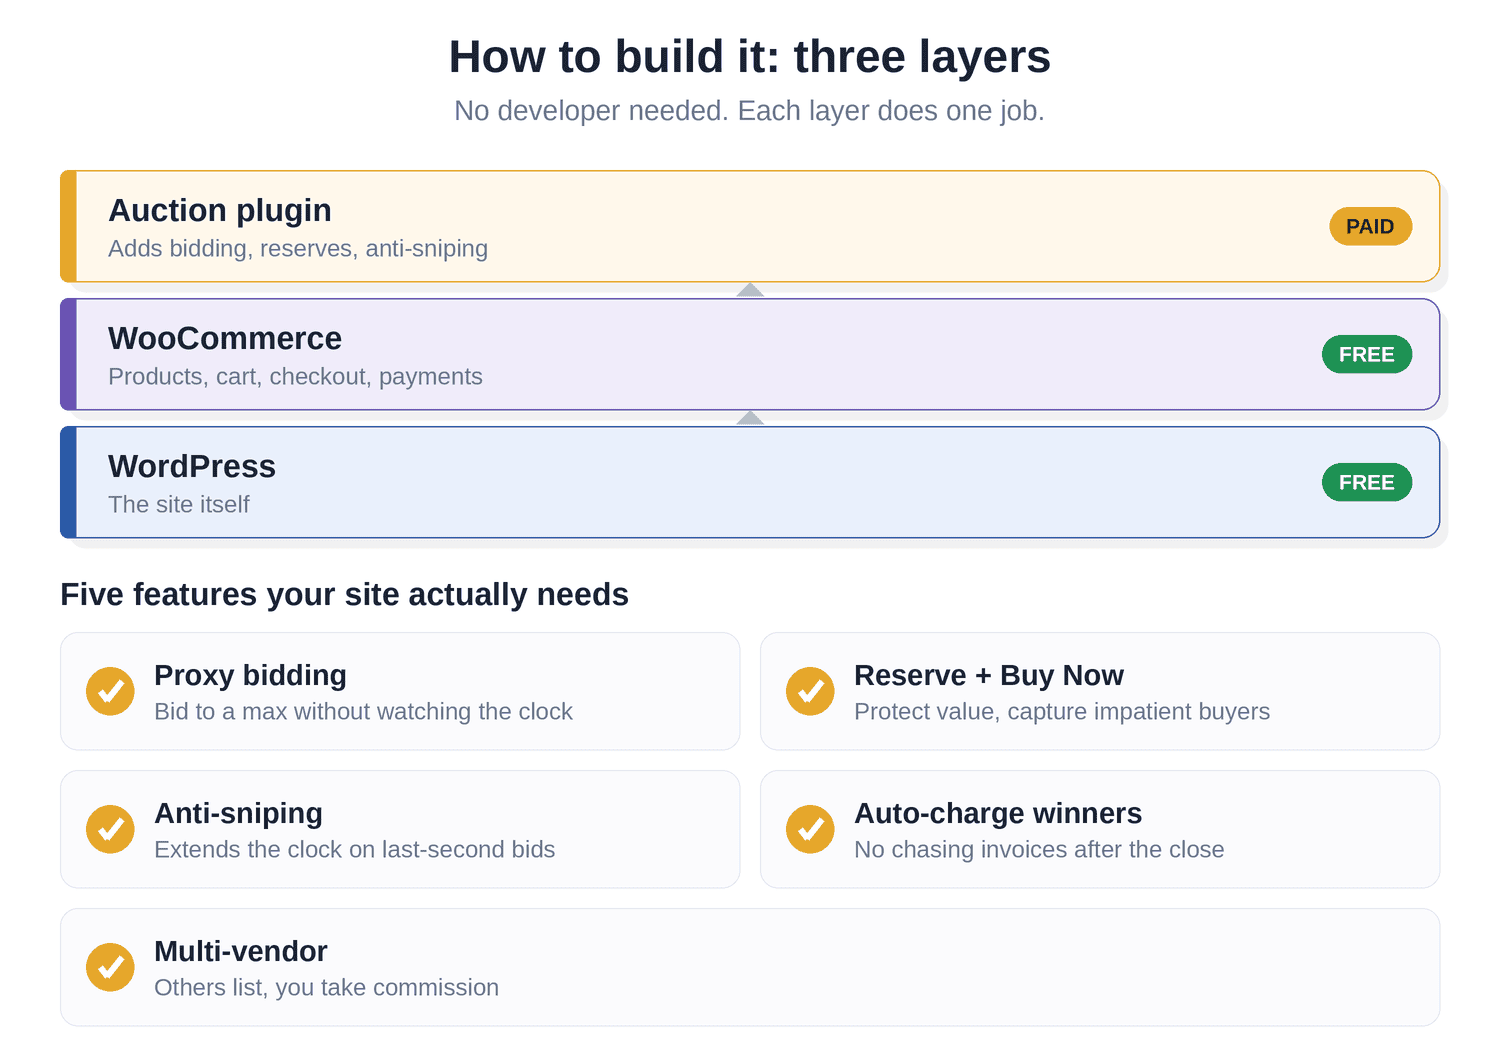Click "Adds bidding, reserves, anti-sniping" text
This screenshot has height=1060, width=1500.
point(298,248)
